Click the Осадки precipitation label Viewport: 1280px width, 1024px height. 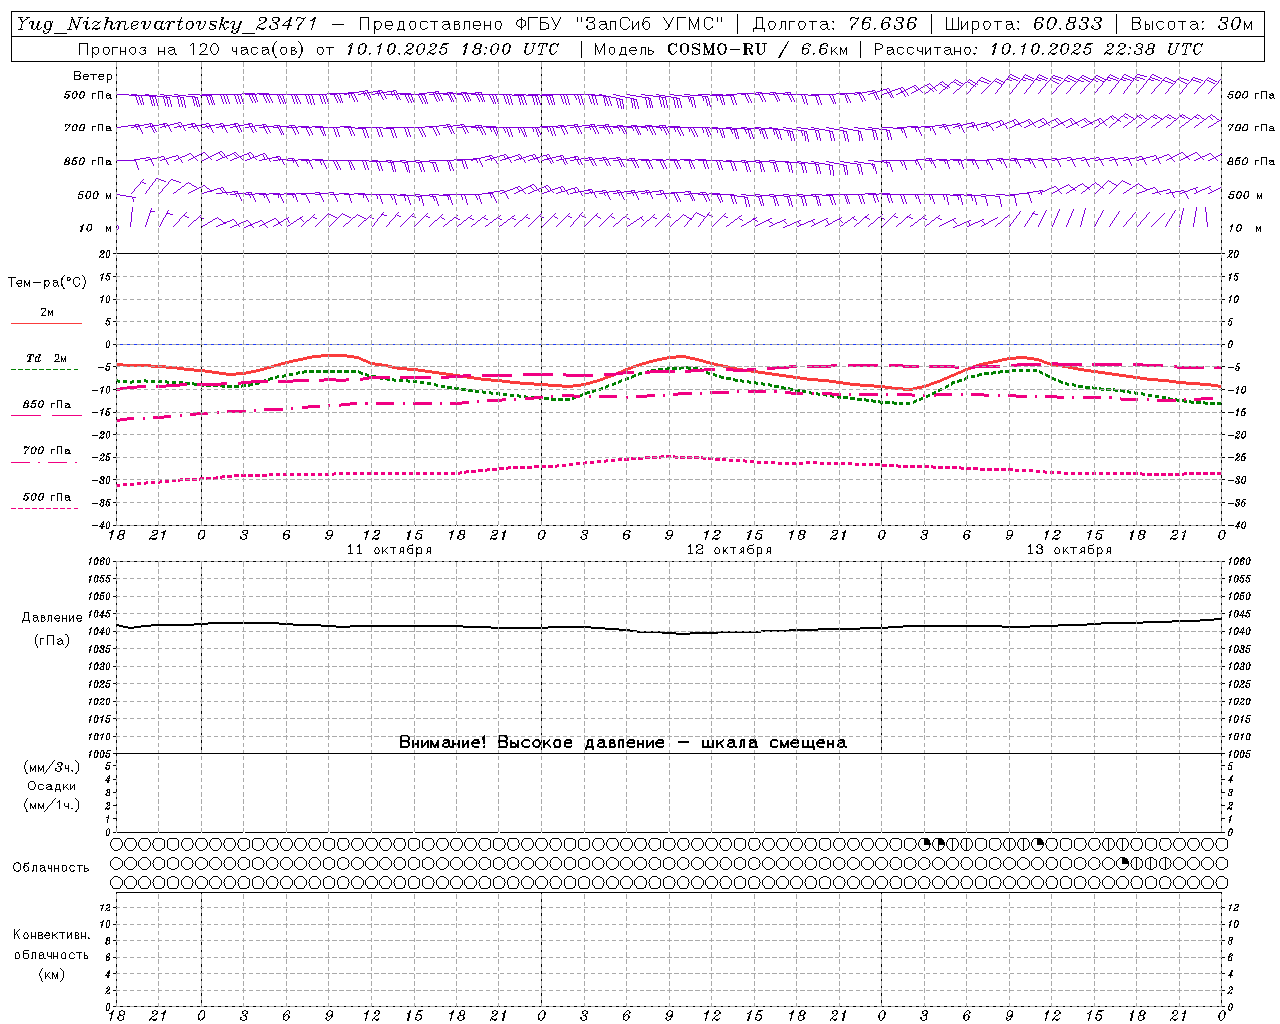coord(52,786)
